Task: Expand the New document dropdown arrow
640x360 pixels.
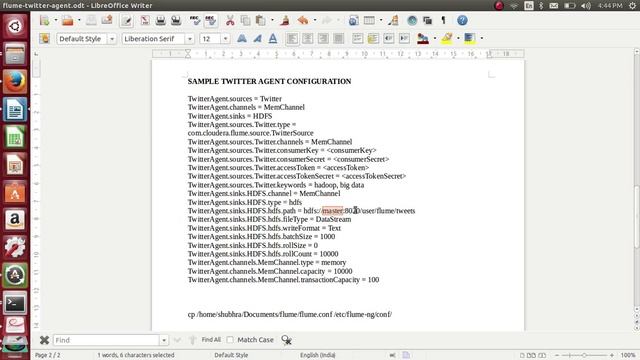Action: [56, 20]
